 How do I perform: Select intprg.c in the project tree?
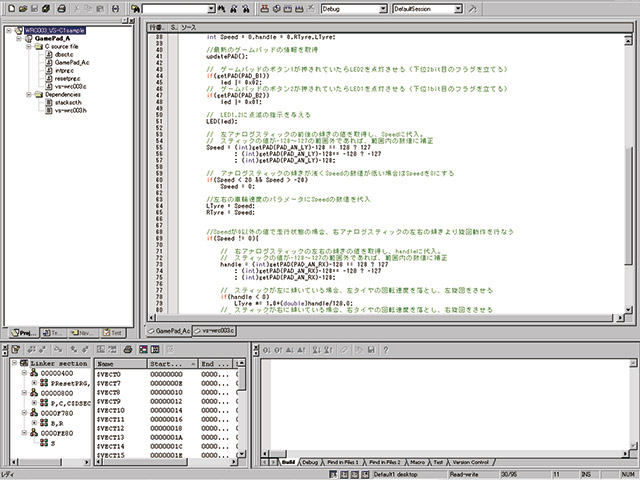coord(64,71)
